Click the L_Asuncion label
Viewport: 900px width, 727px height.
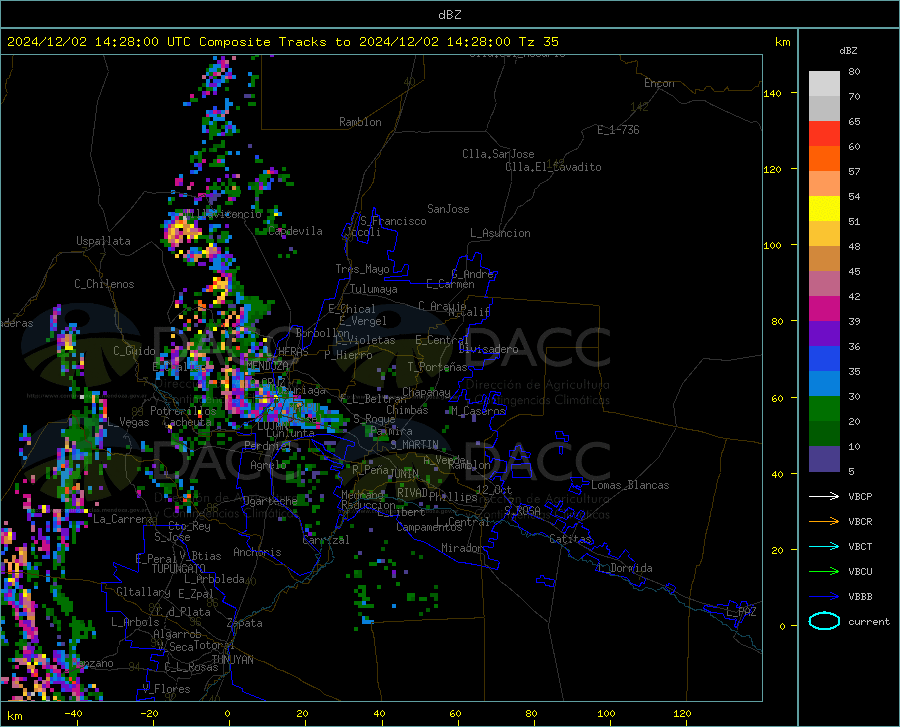click(x=501, y=233)
